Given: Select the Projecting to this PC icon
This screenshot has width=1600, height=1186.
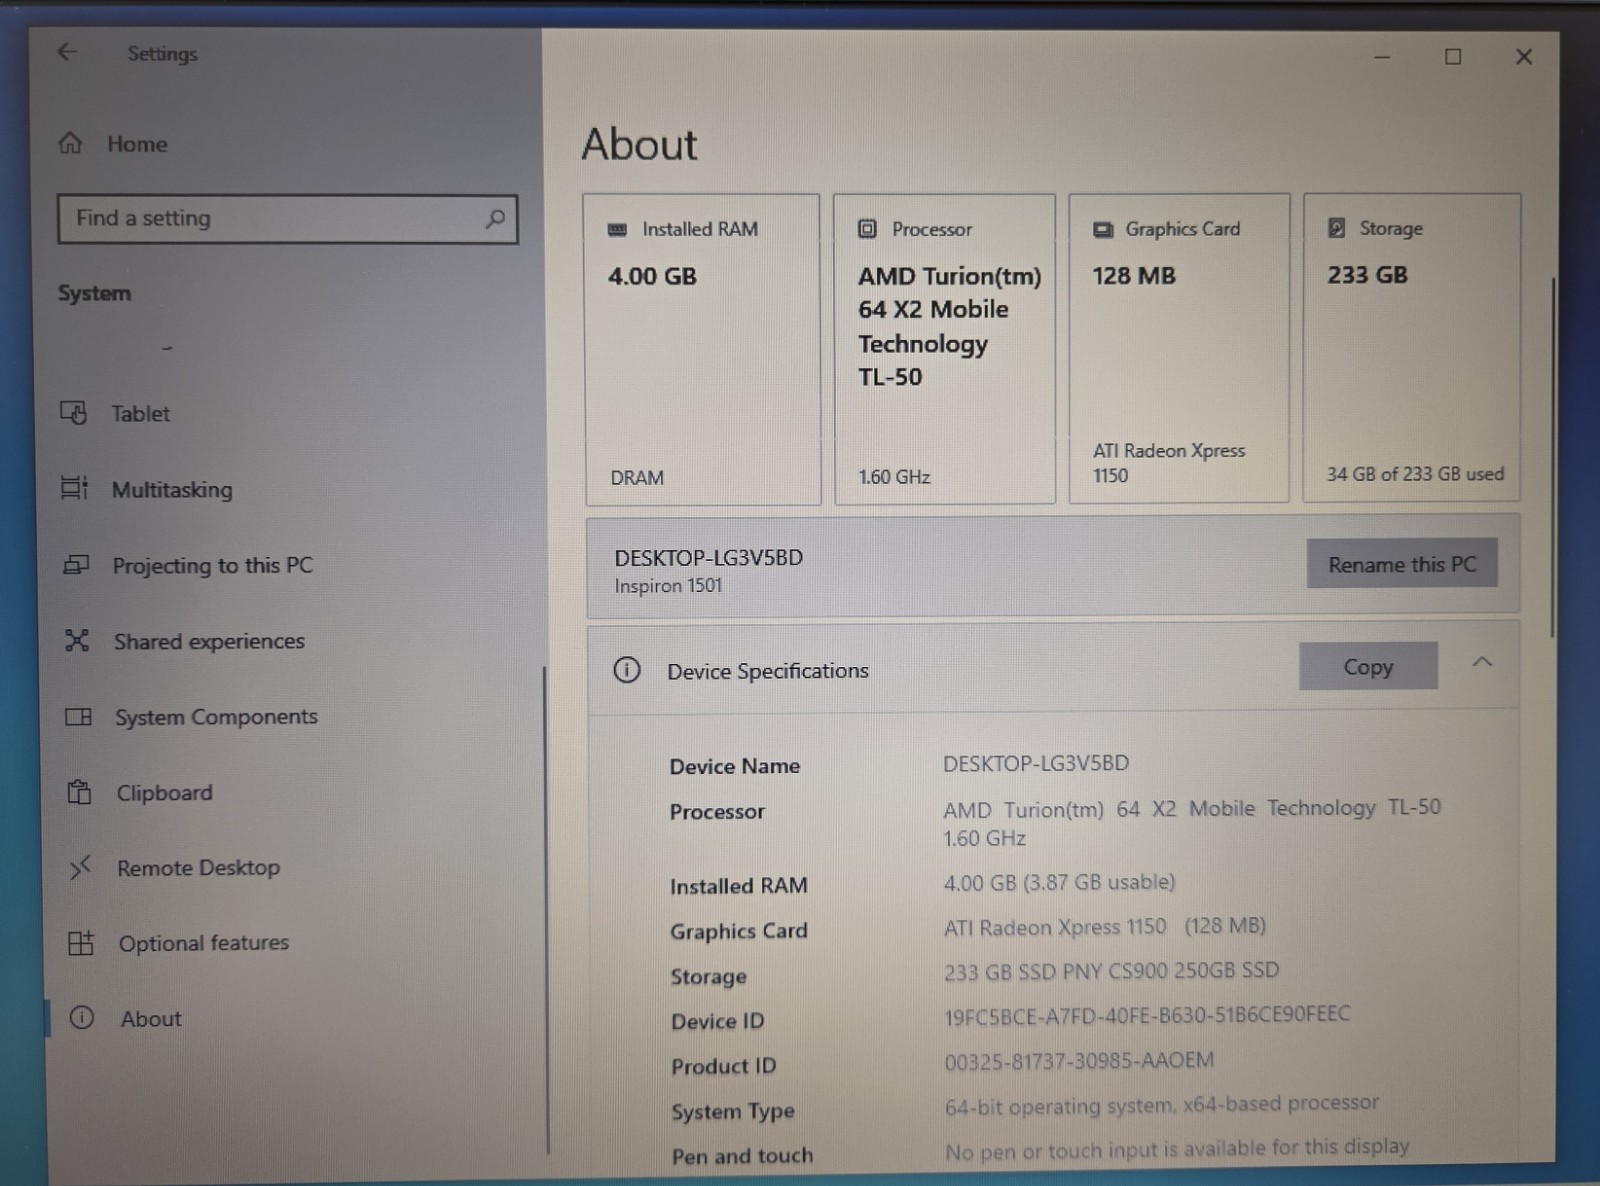Looking at the screenshot, I should (x=76, y=565).
